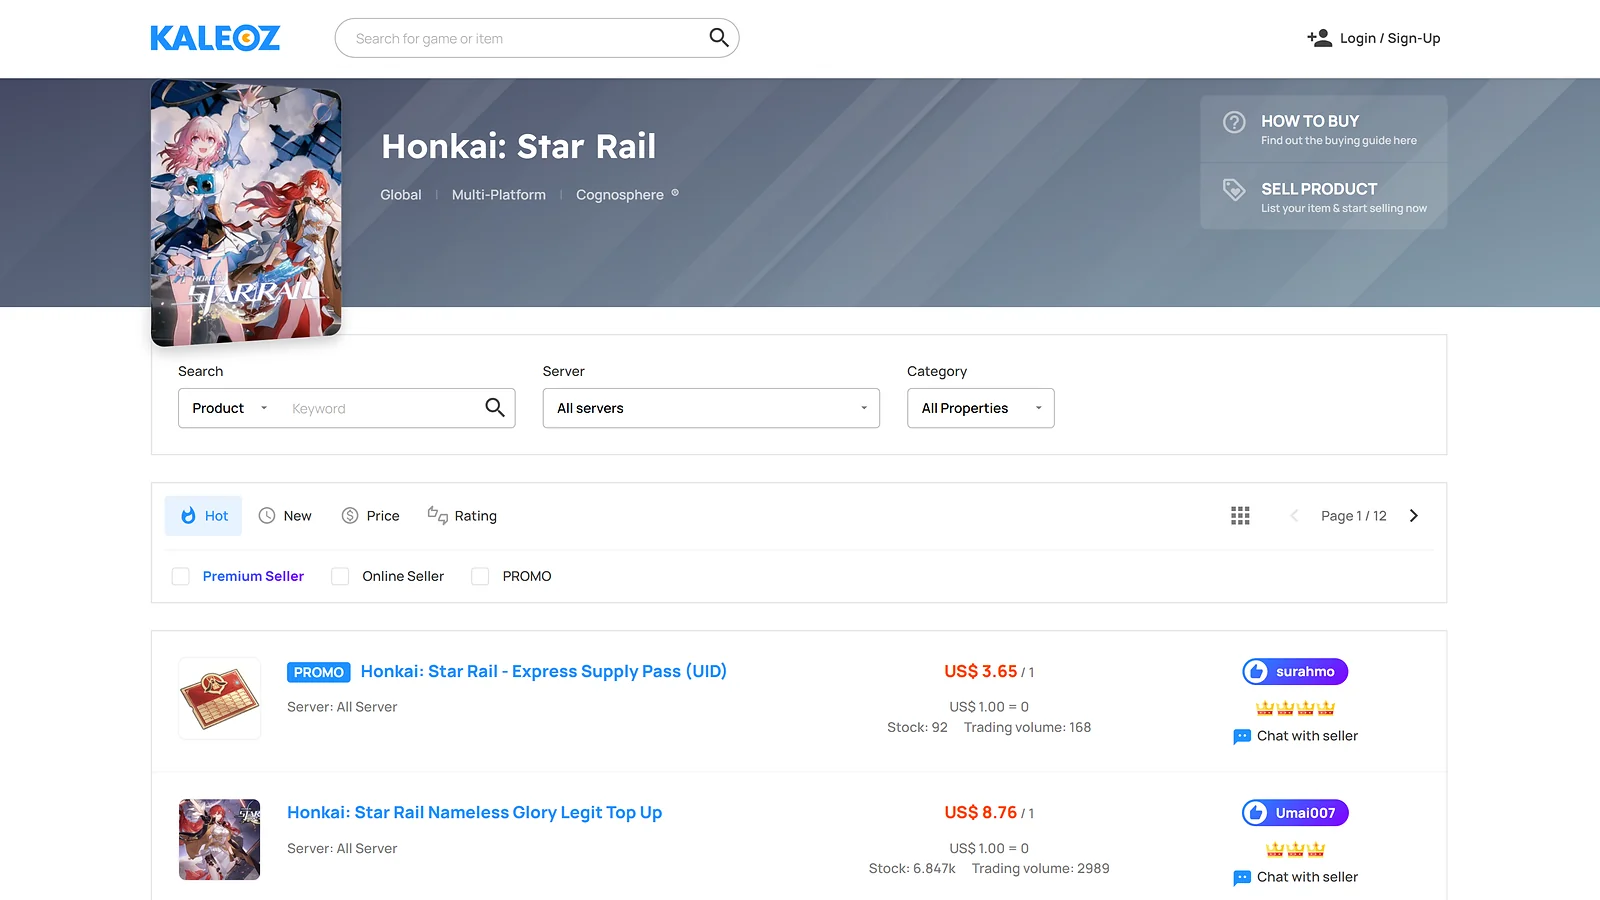
Task: Click surahmo's crown rating icons
Action: click(1295, 708)
